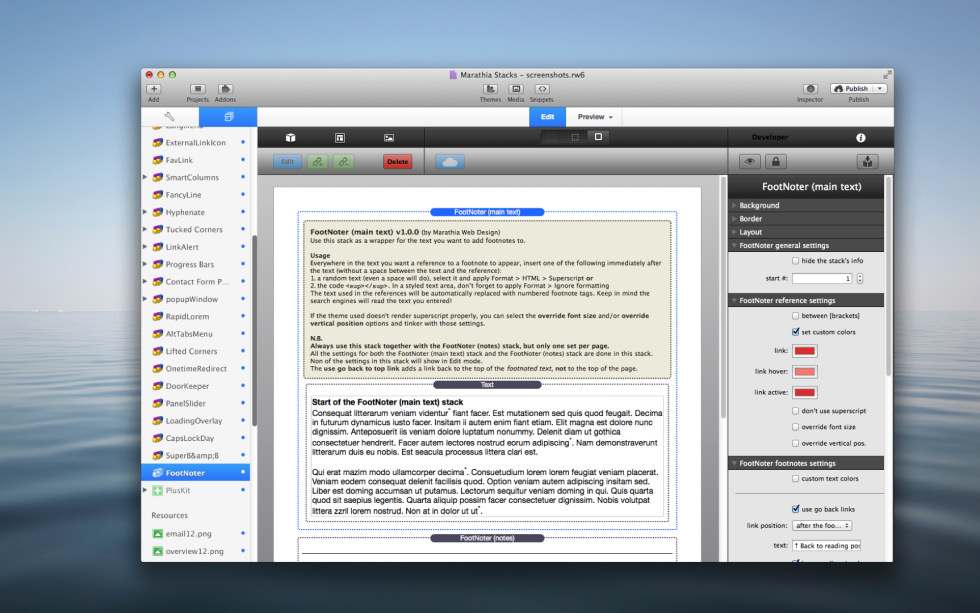
Task: Select the middle view mode icon
Action: [x=575, y=137]
